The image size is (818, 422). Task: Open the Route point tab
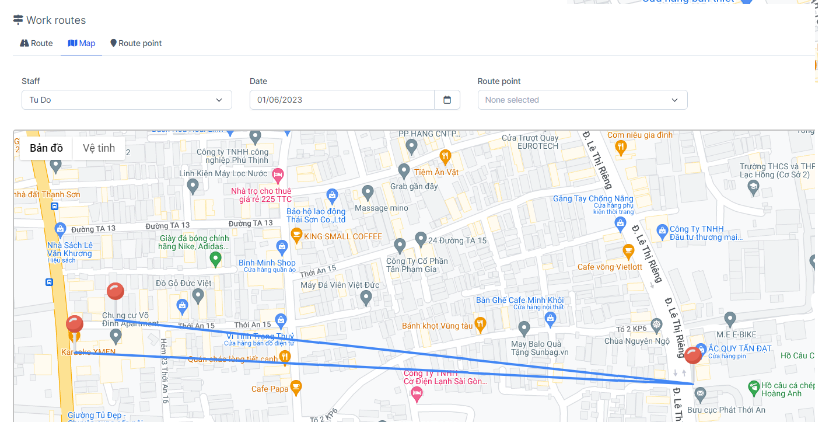click(x=135, y=43)
